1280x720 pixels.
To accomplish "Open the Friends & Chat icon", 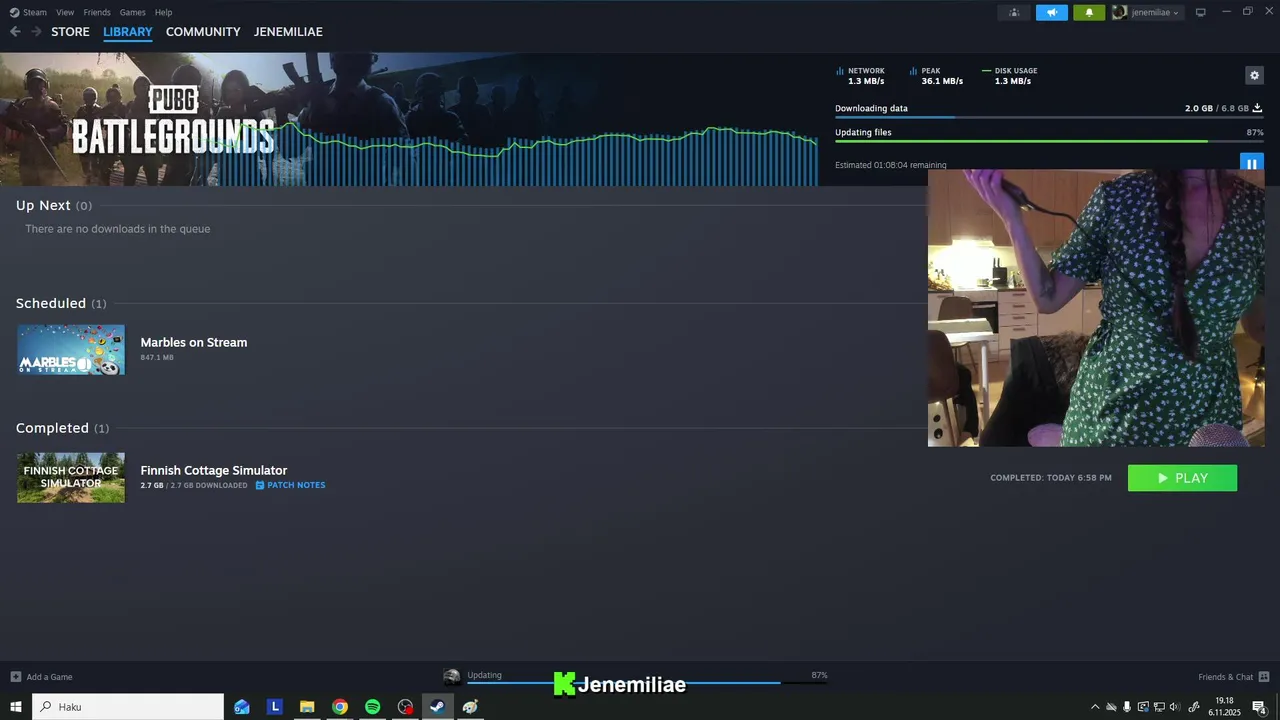I will 1264,677.
